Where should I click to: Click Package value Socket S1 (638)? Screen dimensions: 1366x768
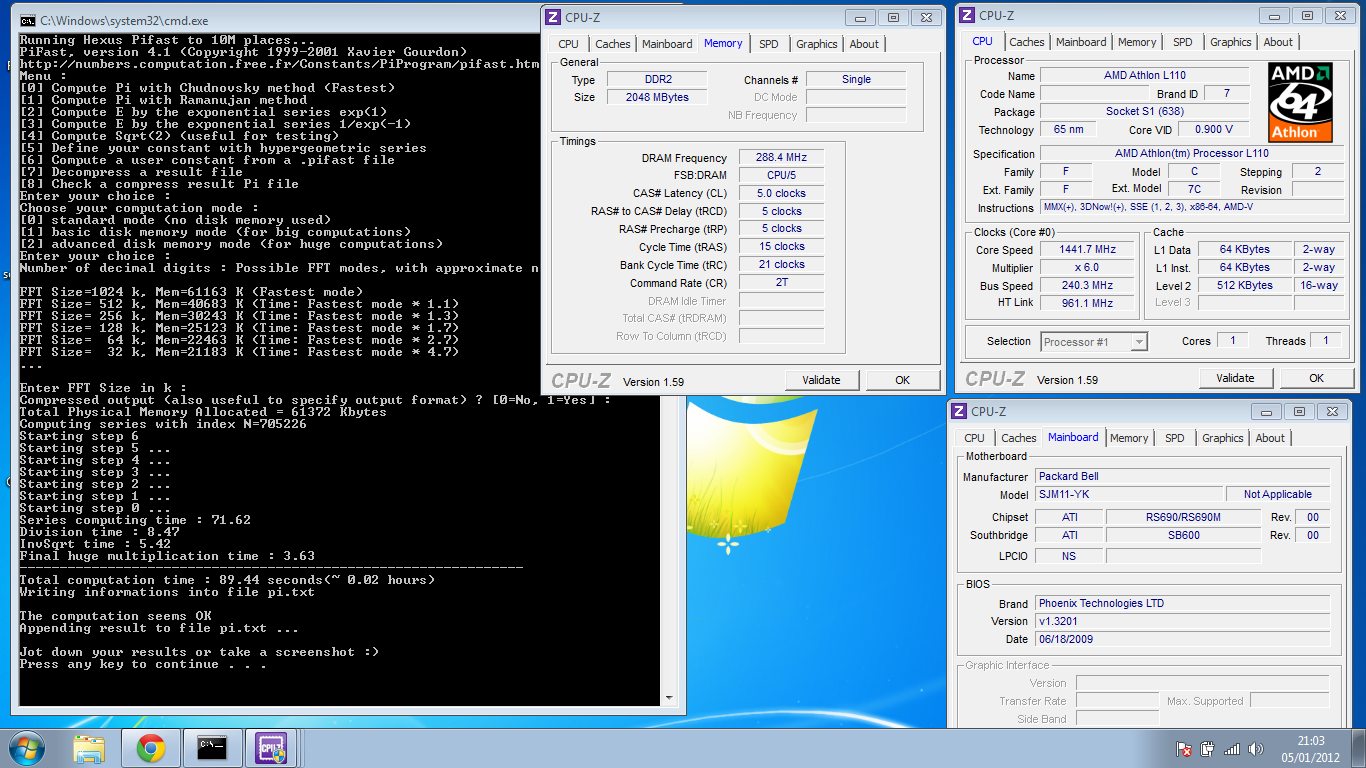pyautogui.click(x=1144, y=112)
